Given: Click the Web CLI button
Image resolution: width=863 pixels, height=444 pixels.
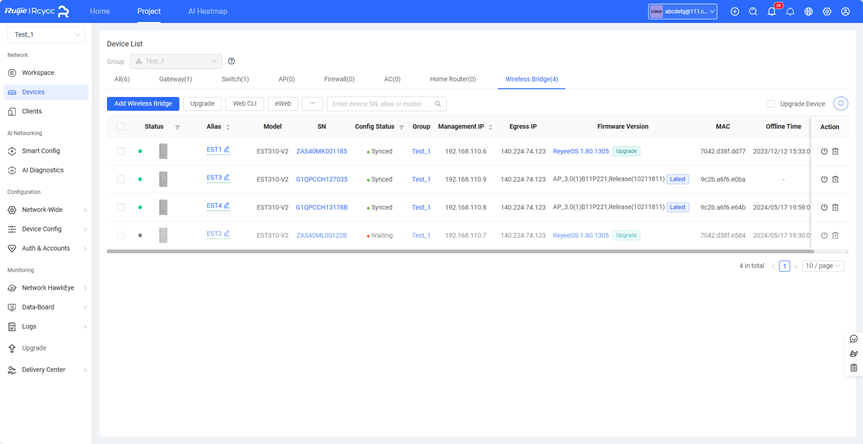Looking at the screenshot, I should 245,103.
